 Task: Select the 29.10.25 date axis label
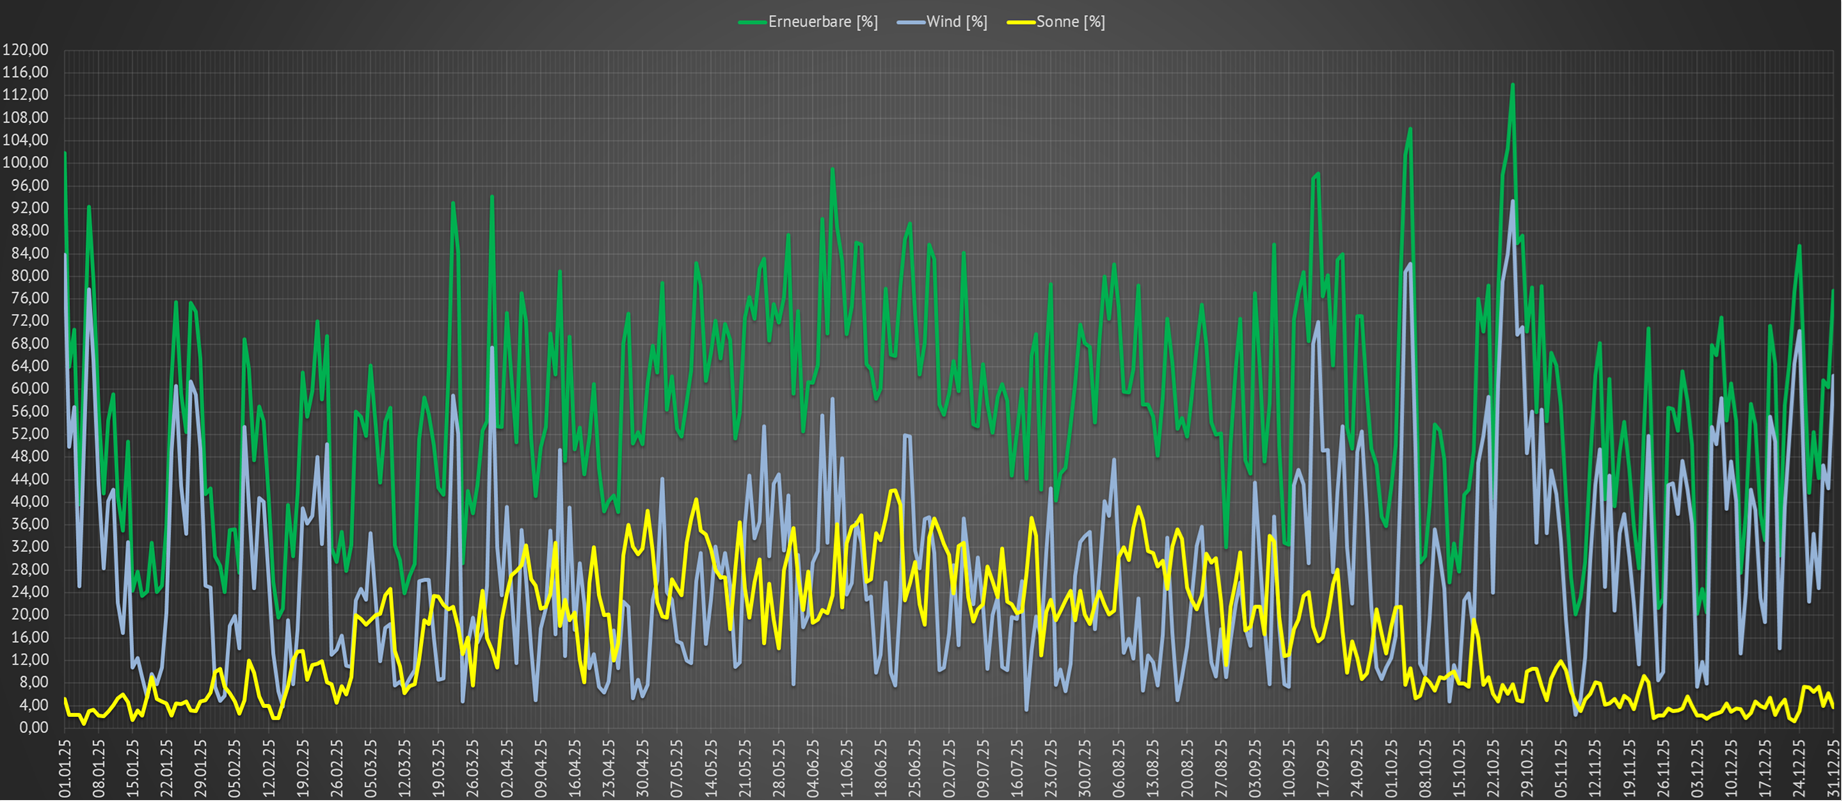tap(1526, 768)
